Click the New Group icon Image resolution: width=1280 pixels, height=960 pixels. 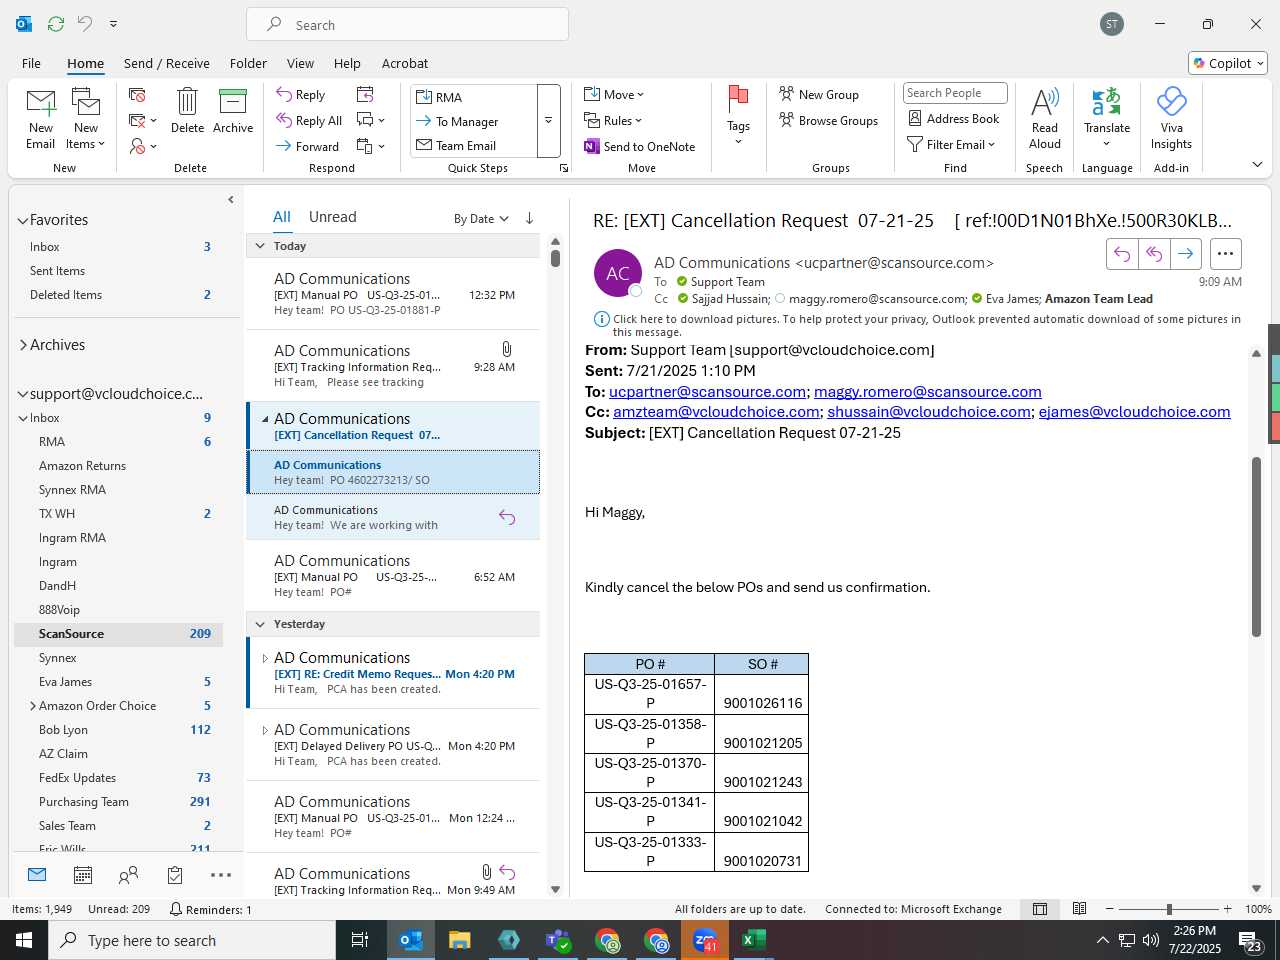(787, 94)
